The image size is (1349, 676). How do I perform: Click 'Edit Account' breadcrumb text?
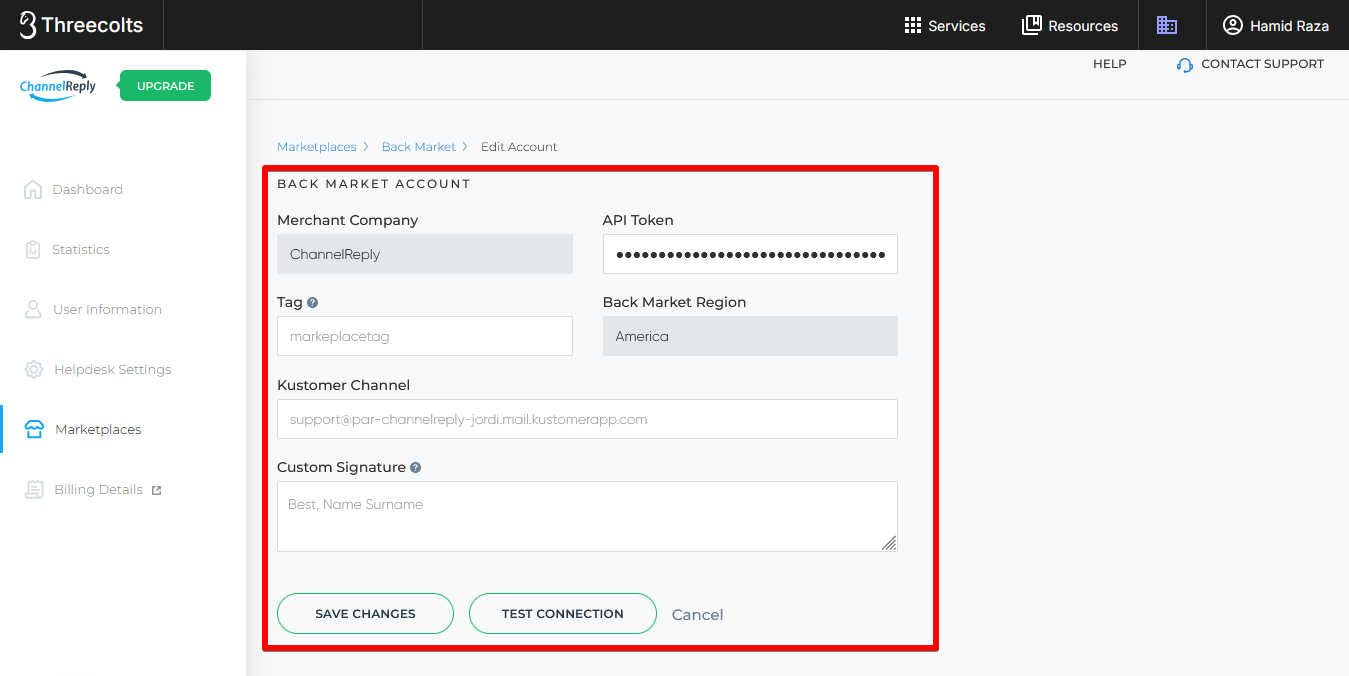519,146
